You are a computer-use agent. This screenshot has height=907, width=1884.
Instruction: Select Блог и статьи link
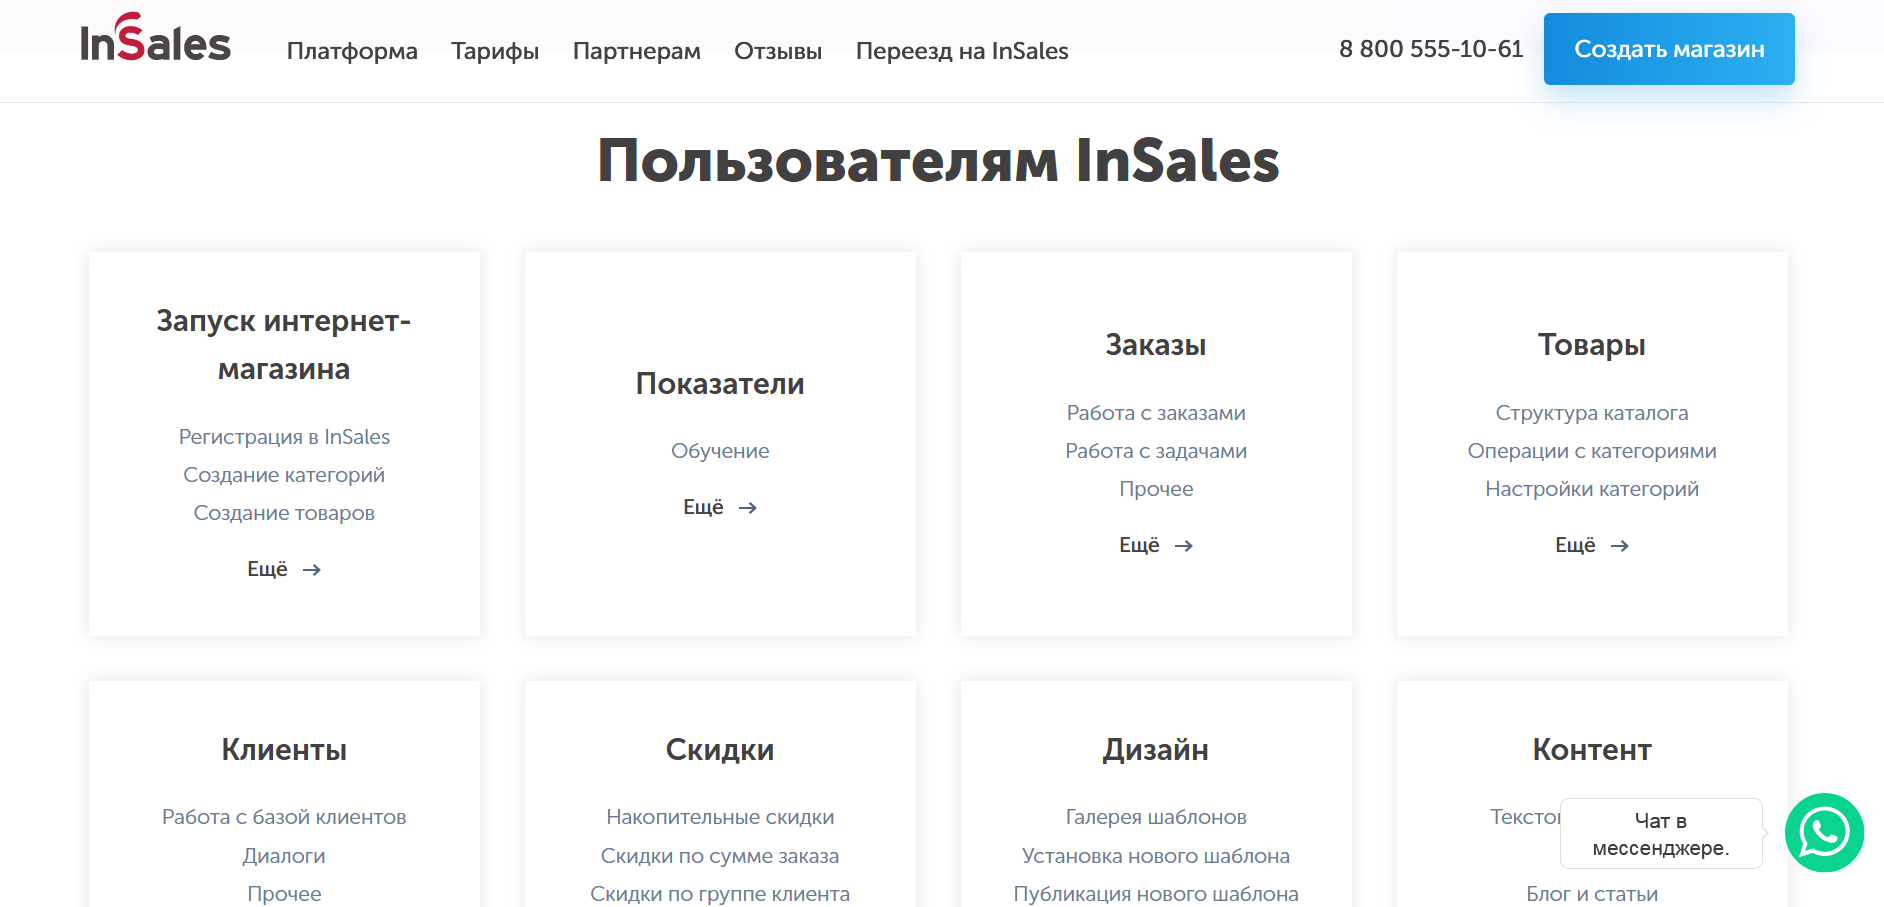pyautogui.click(x=1592, y=894)
